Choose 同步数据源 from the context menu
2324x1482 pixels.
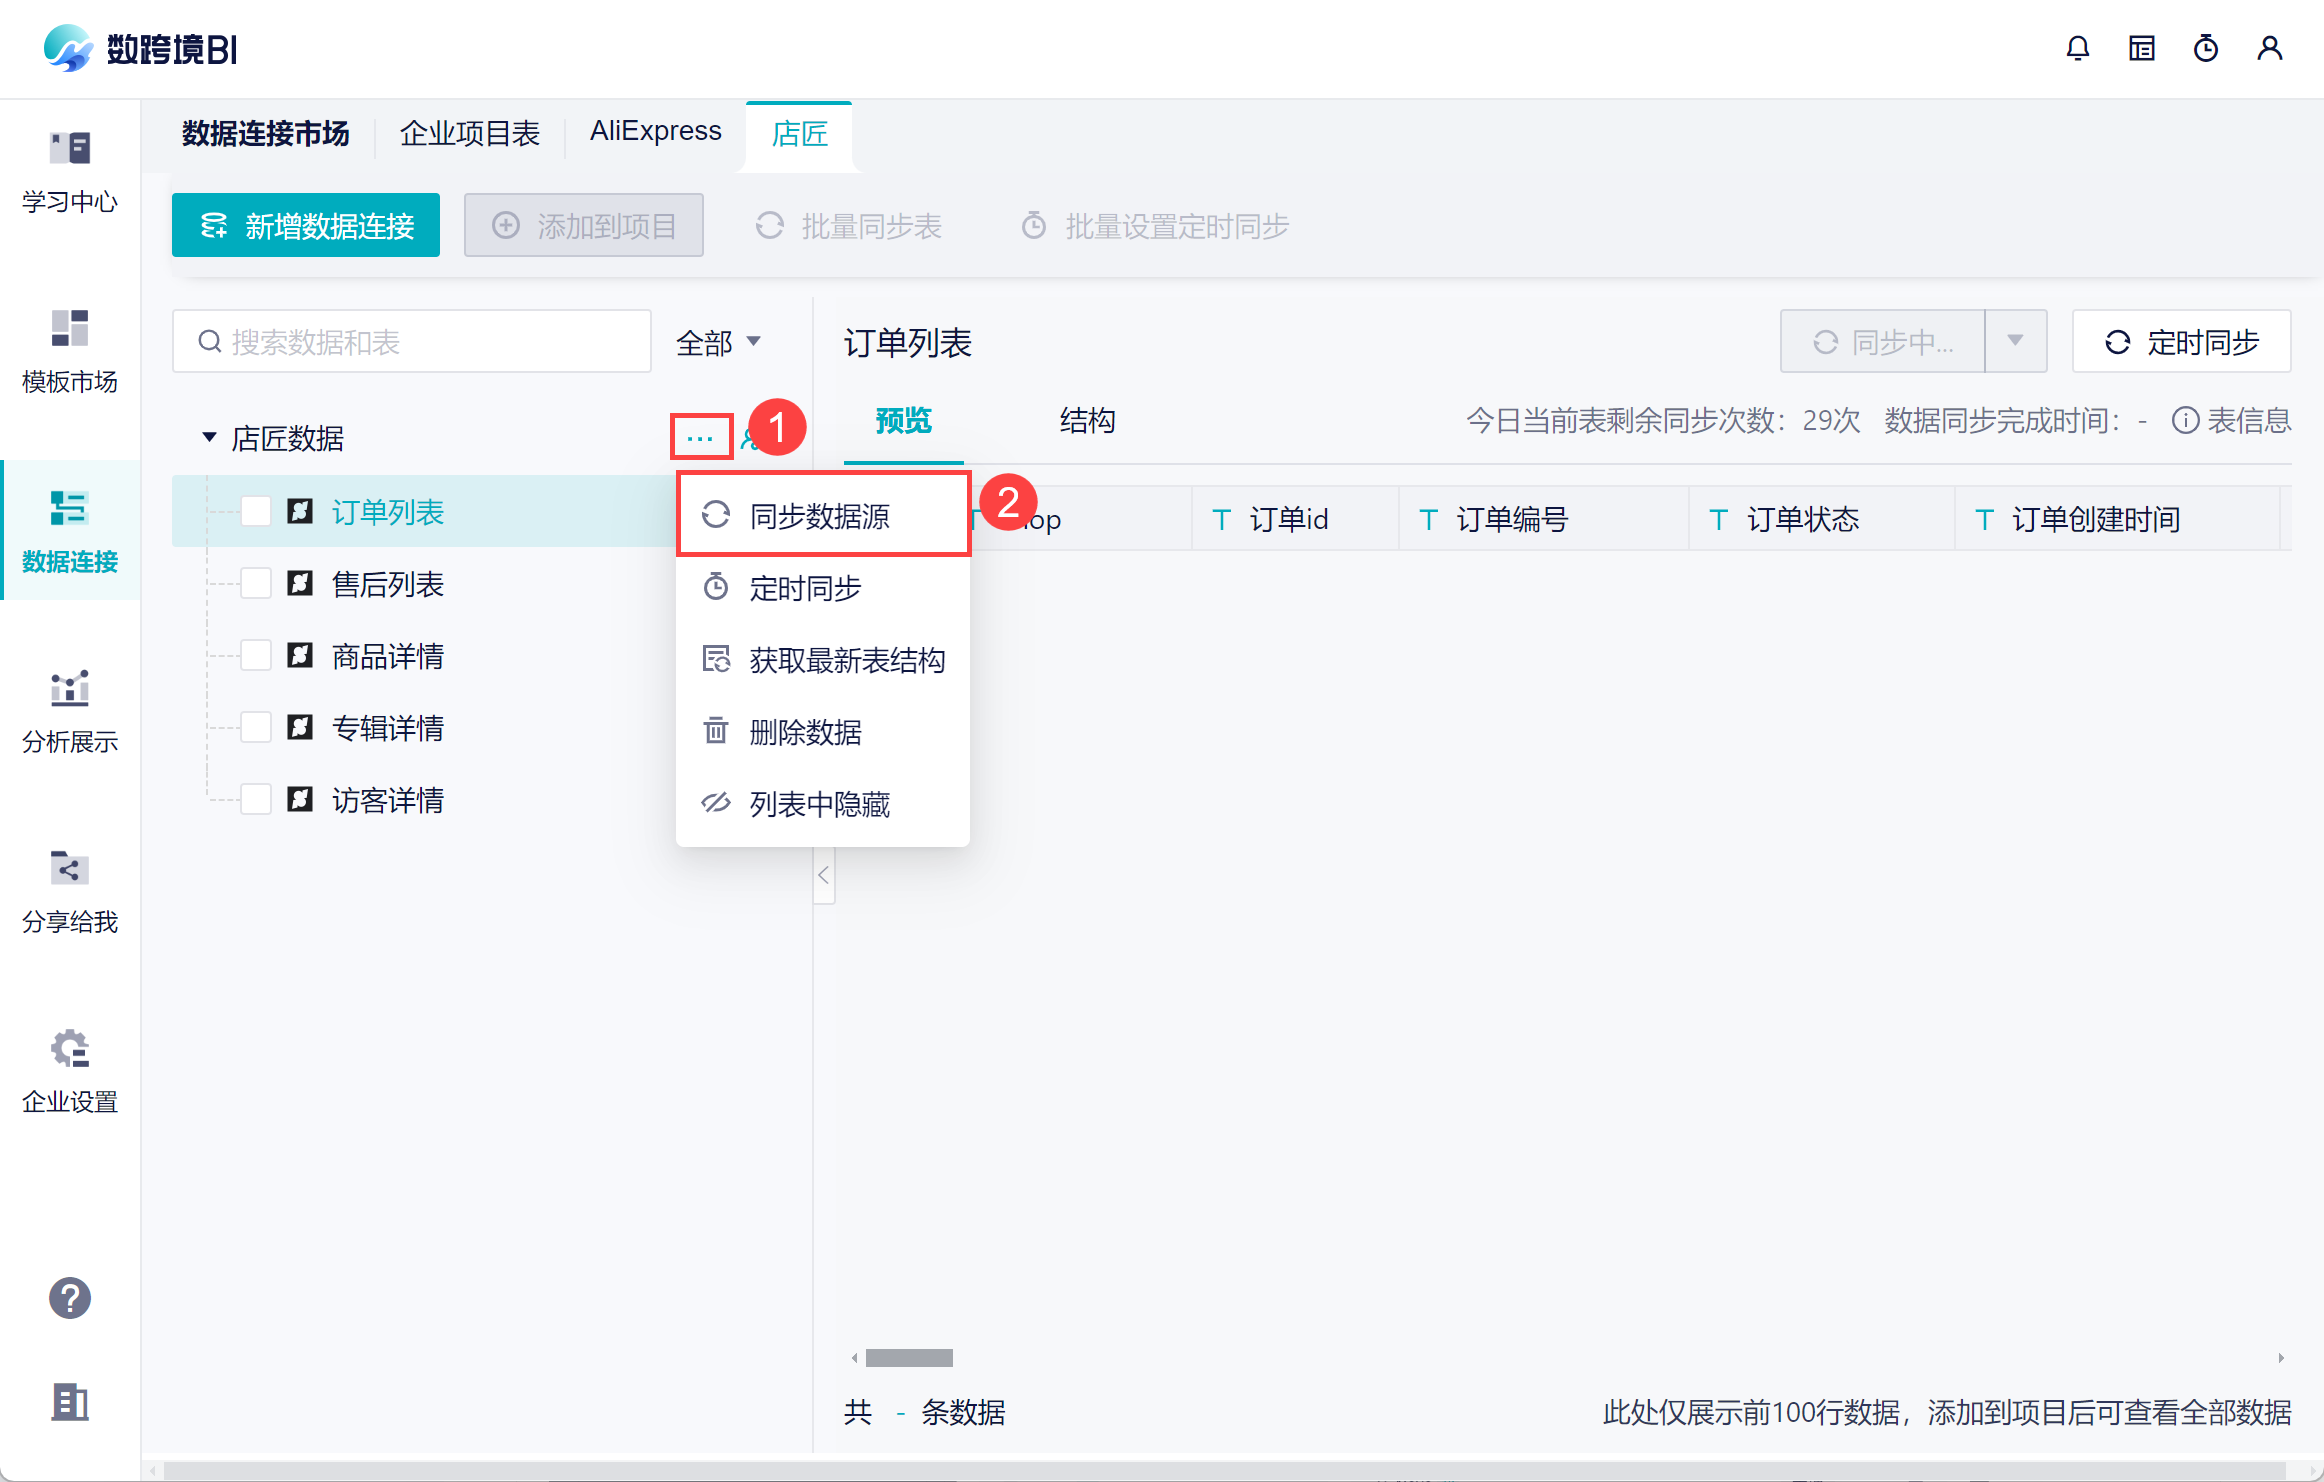(x=822, y=516)
